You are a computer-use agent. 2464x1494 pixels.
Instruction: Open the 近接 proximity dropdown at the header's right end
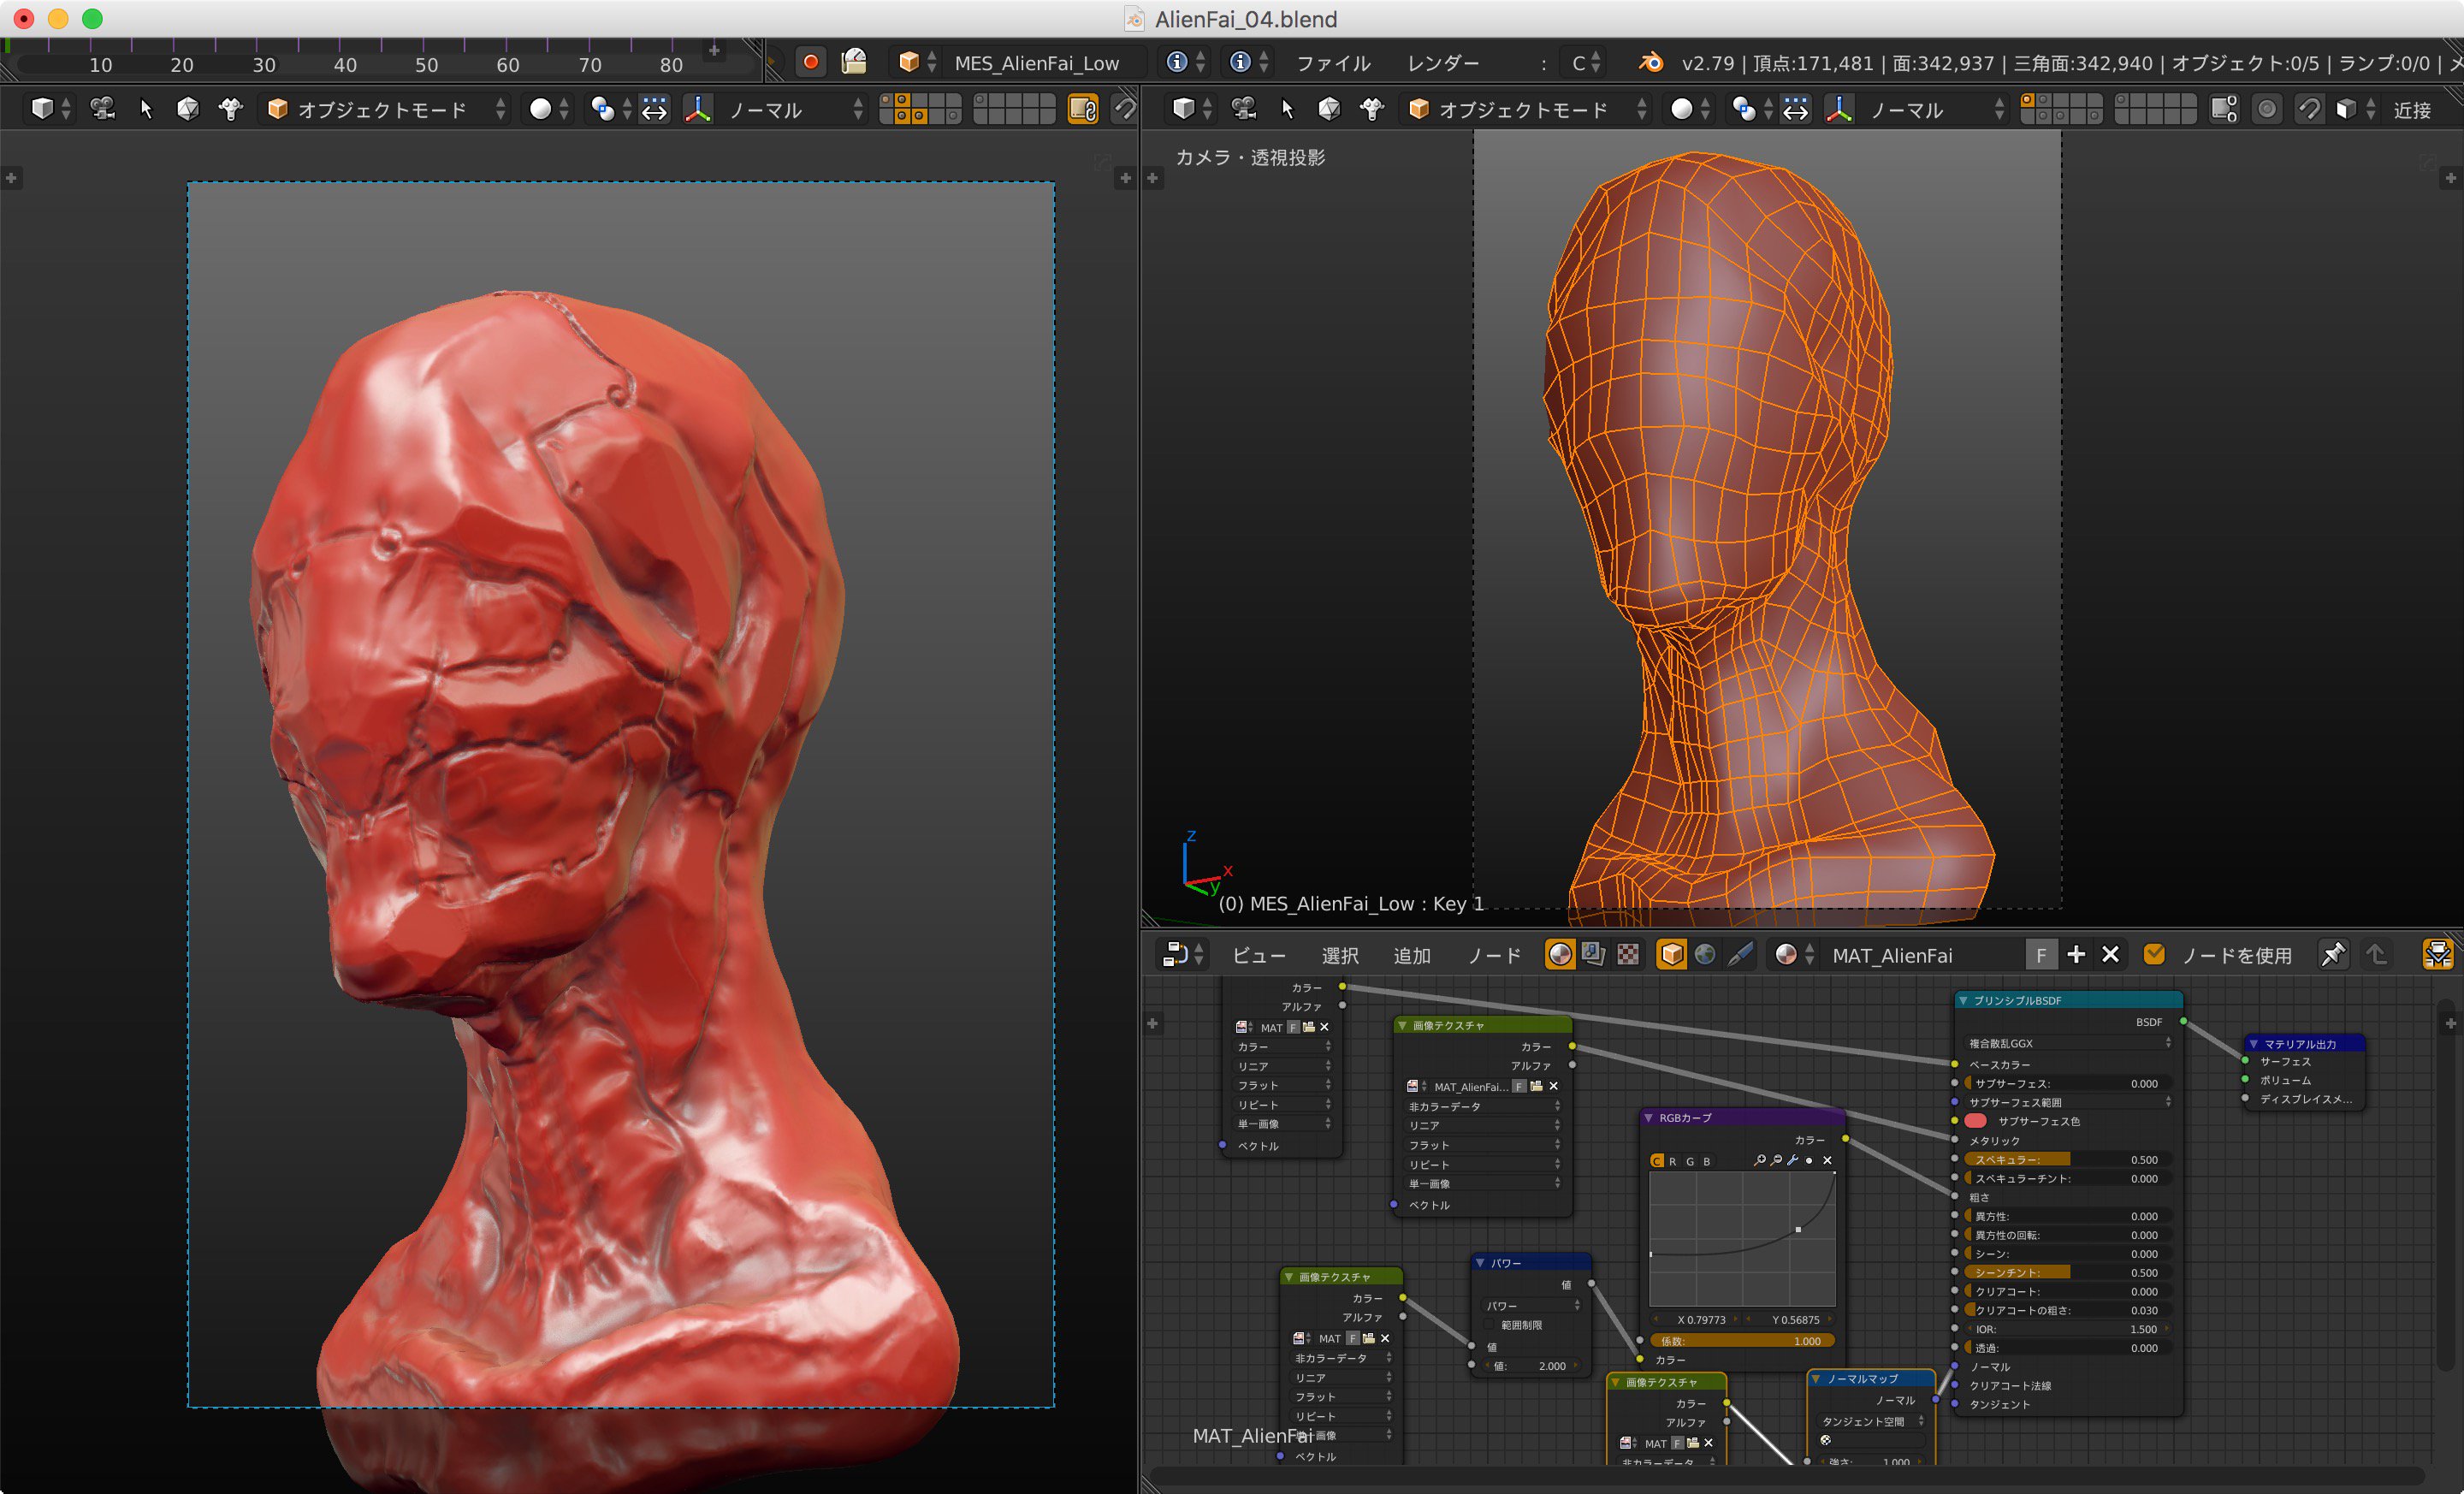click(x=2415, y=110)
